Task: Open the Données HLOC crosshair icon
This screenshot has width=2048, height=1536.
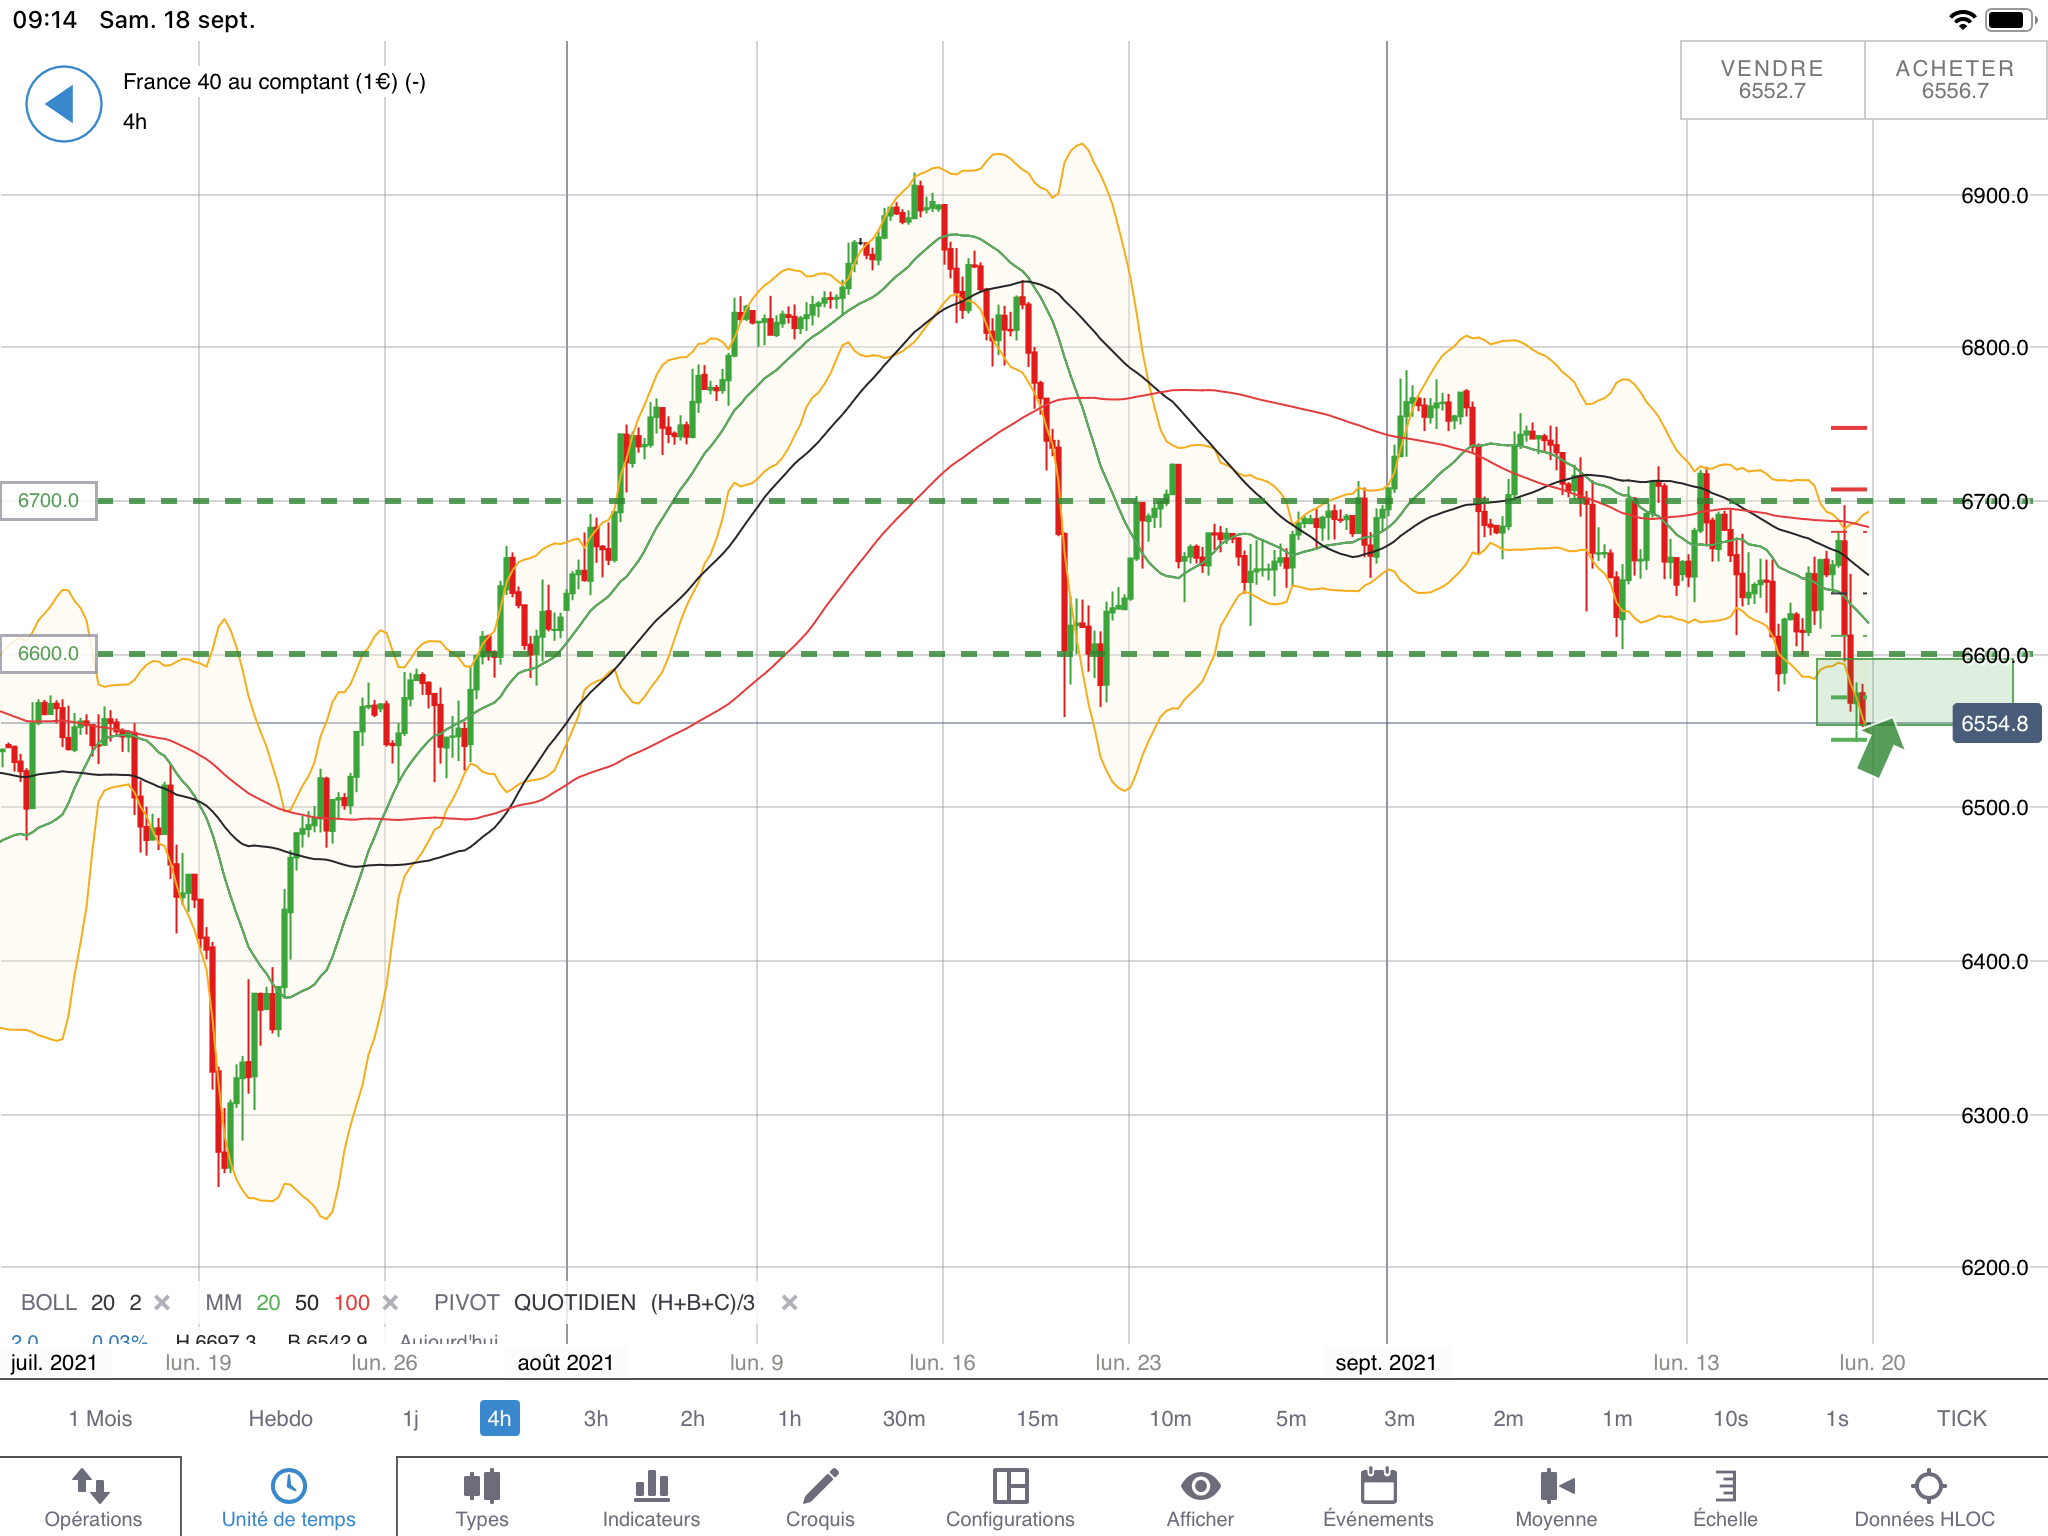Action: 1927,1486
